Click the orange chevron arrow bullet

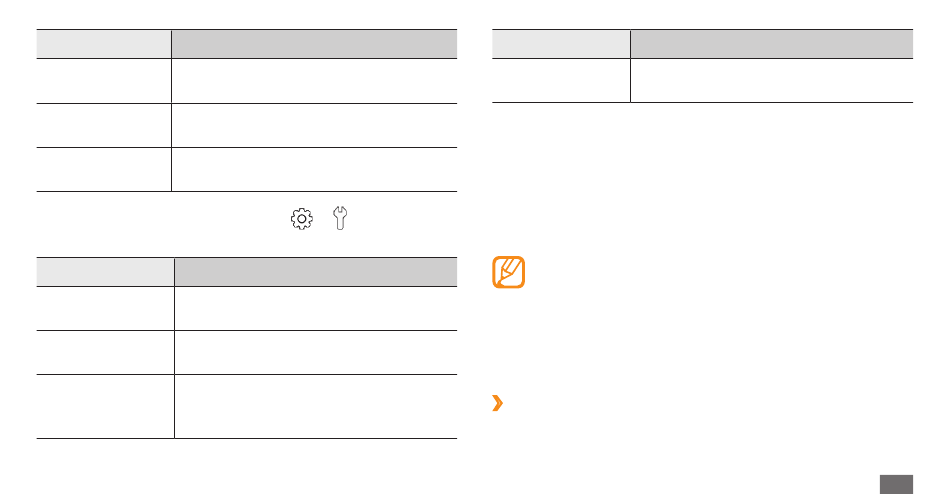tap(497, 403)
